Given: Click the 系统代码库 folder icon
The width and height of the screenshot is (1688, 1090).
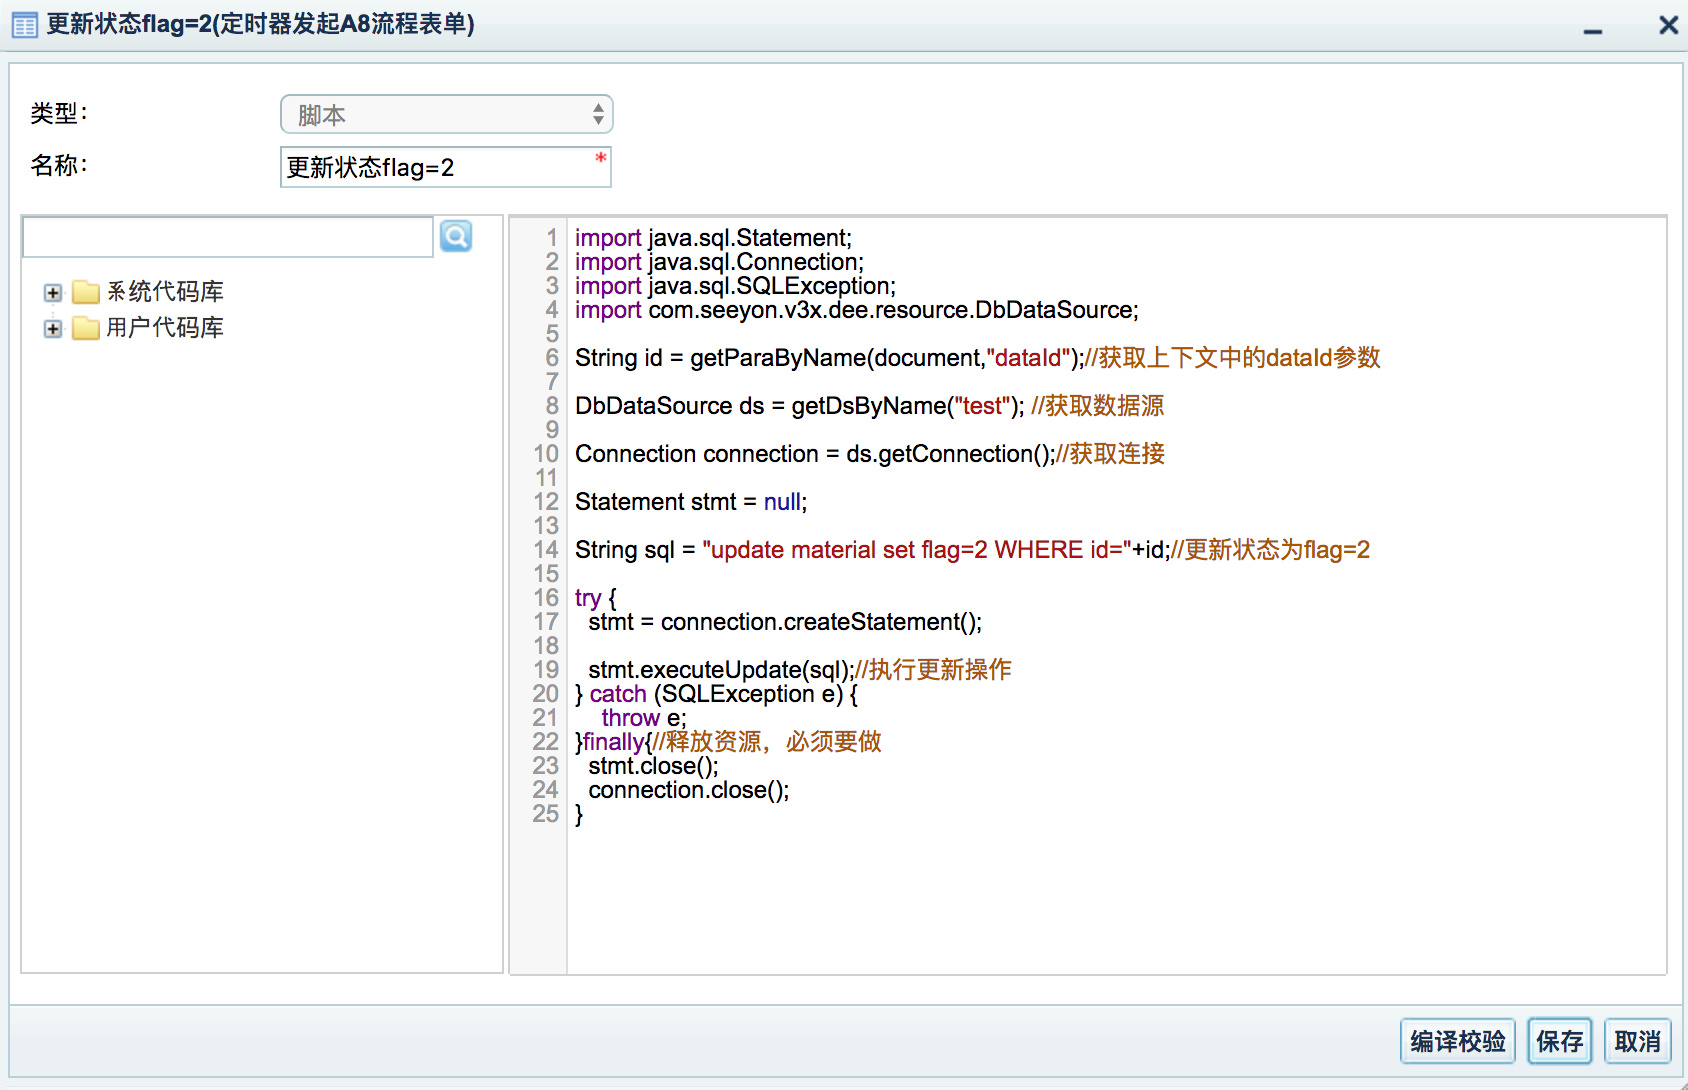Looking at the screenshot, I should pyautogui.click(x=86, y=292).
